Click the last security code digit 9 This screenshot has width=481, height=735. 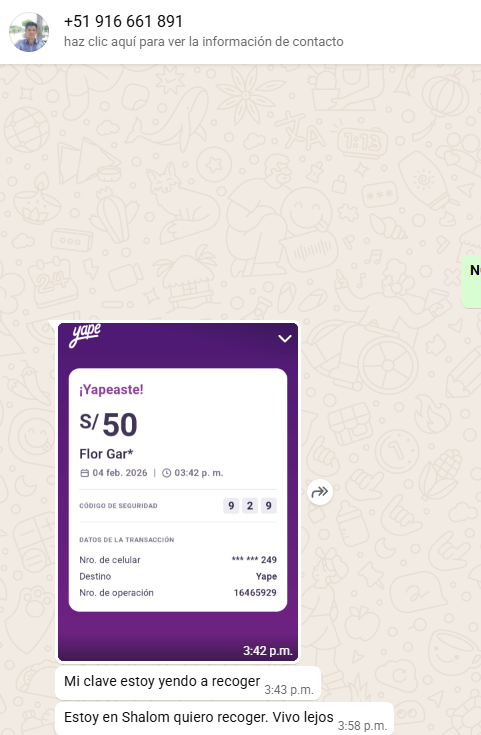(x=269, y=505)
